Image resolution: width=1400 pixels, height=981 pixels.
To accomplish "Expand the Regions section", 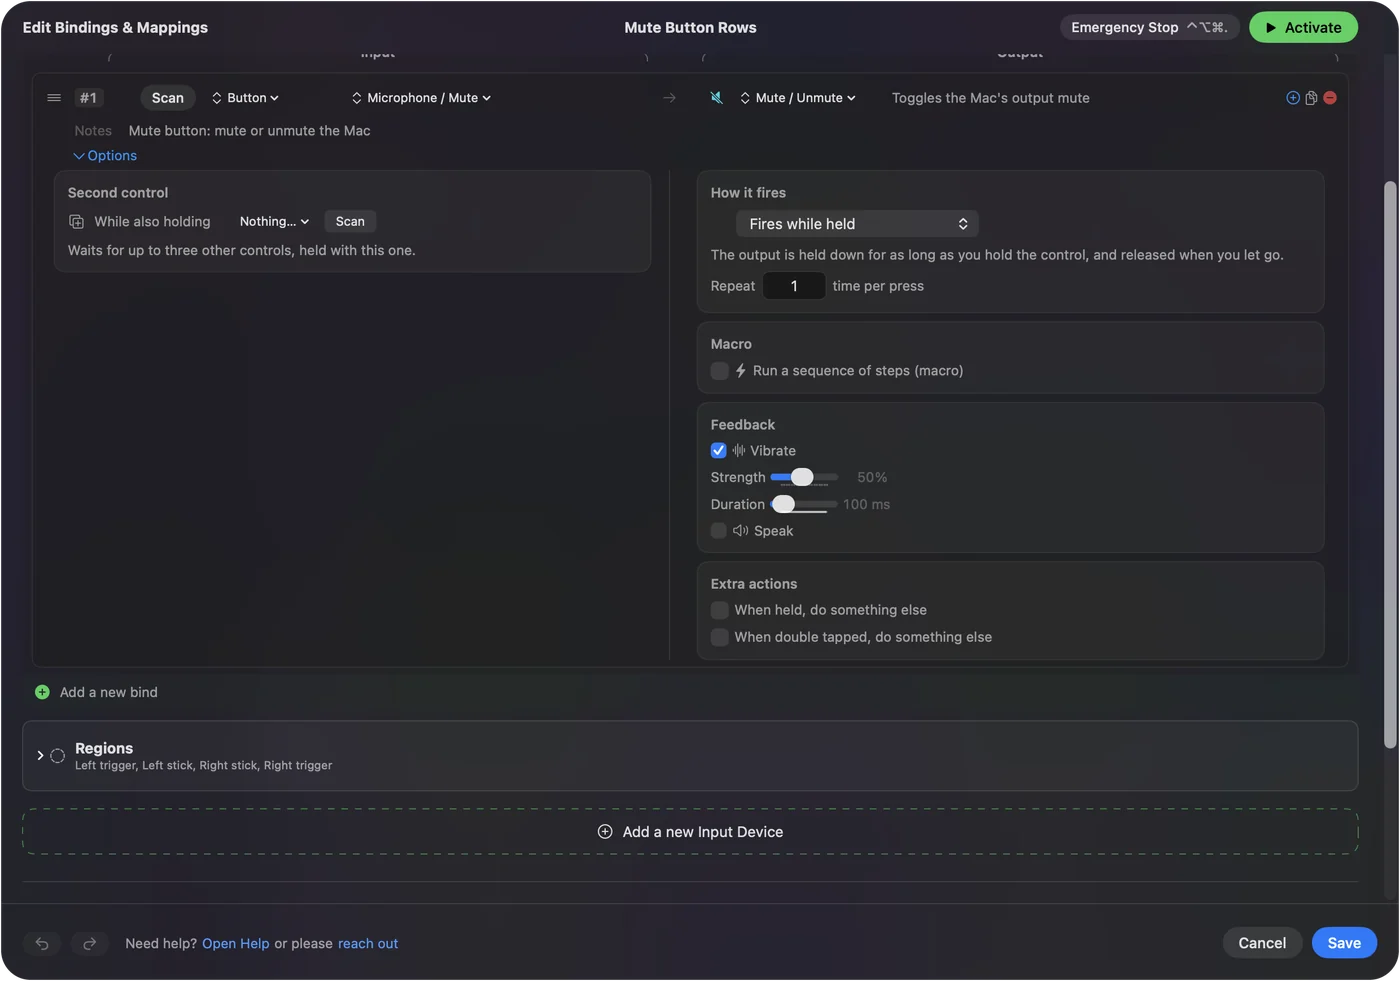I will (40, 756).
